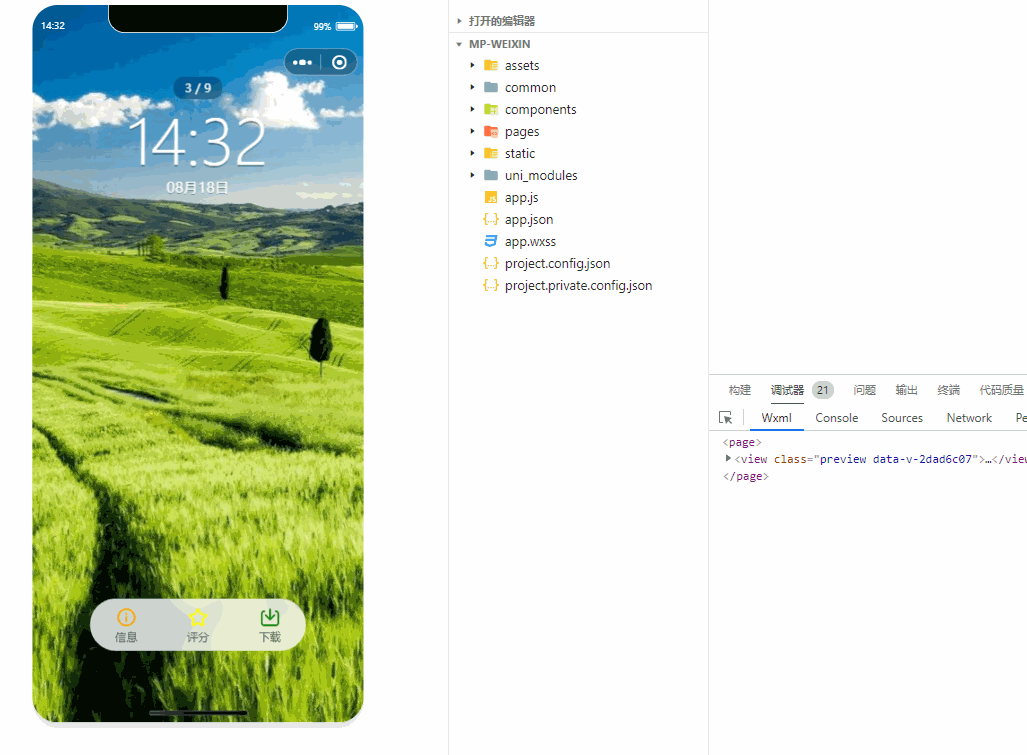Image resolution: width=1027 pixels, height=755 pixels.
Task: Click the assets folder icon
Action: coord(491,65)
